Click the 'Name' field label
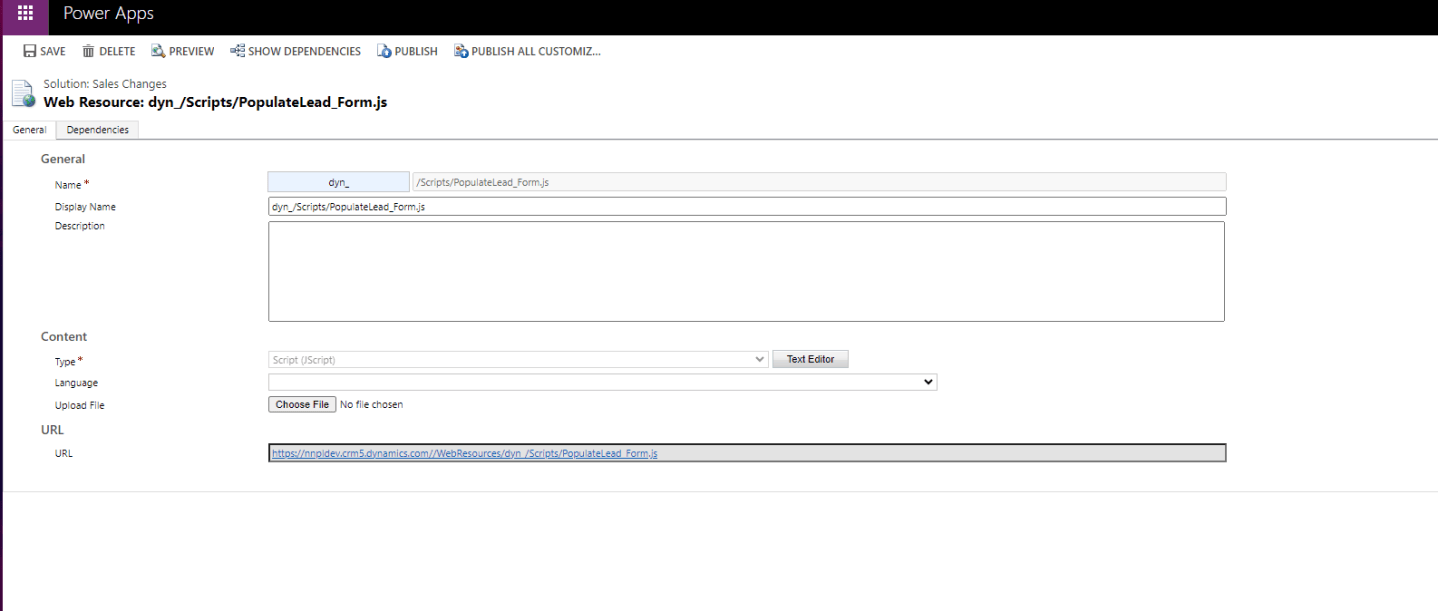Viewport: 1438px width, 611px height. pyautogui.click(x=68, y=185)
